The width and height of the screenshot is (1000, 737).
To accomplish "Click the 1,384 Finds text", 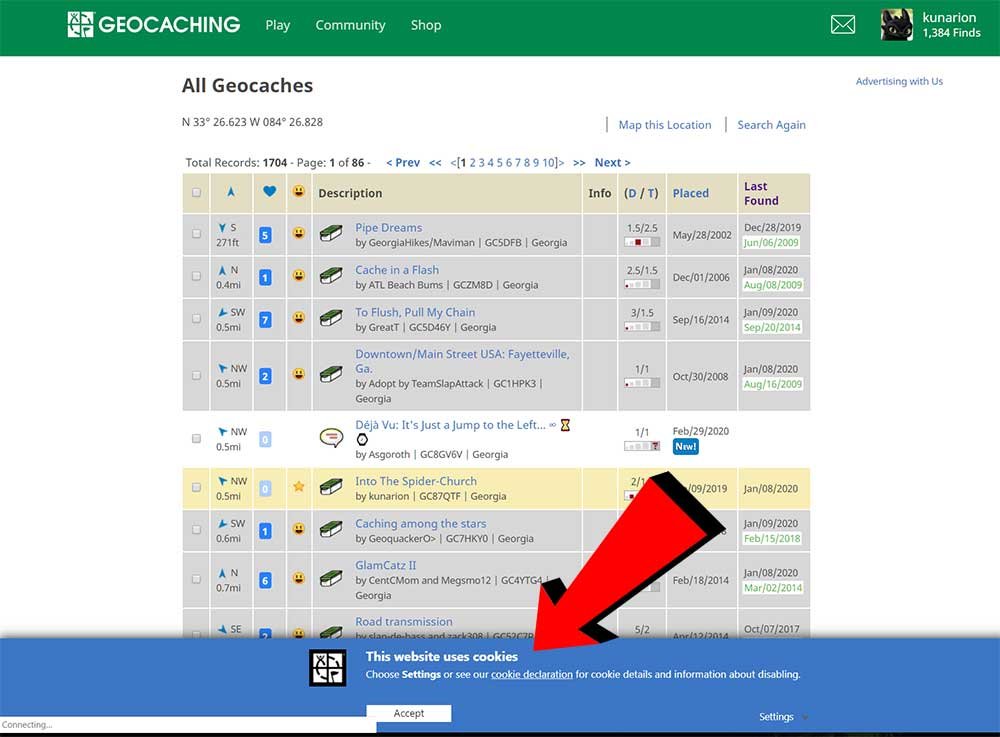I will point(952,33).
